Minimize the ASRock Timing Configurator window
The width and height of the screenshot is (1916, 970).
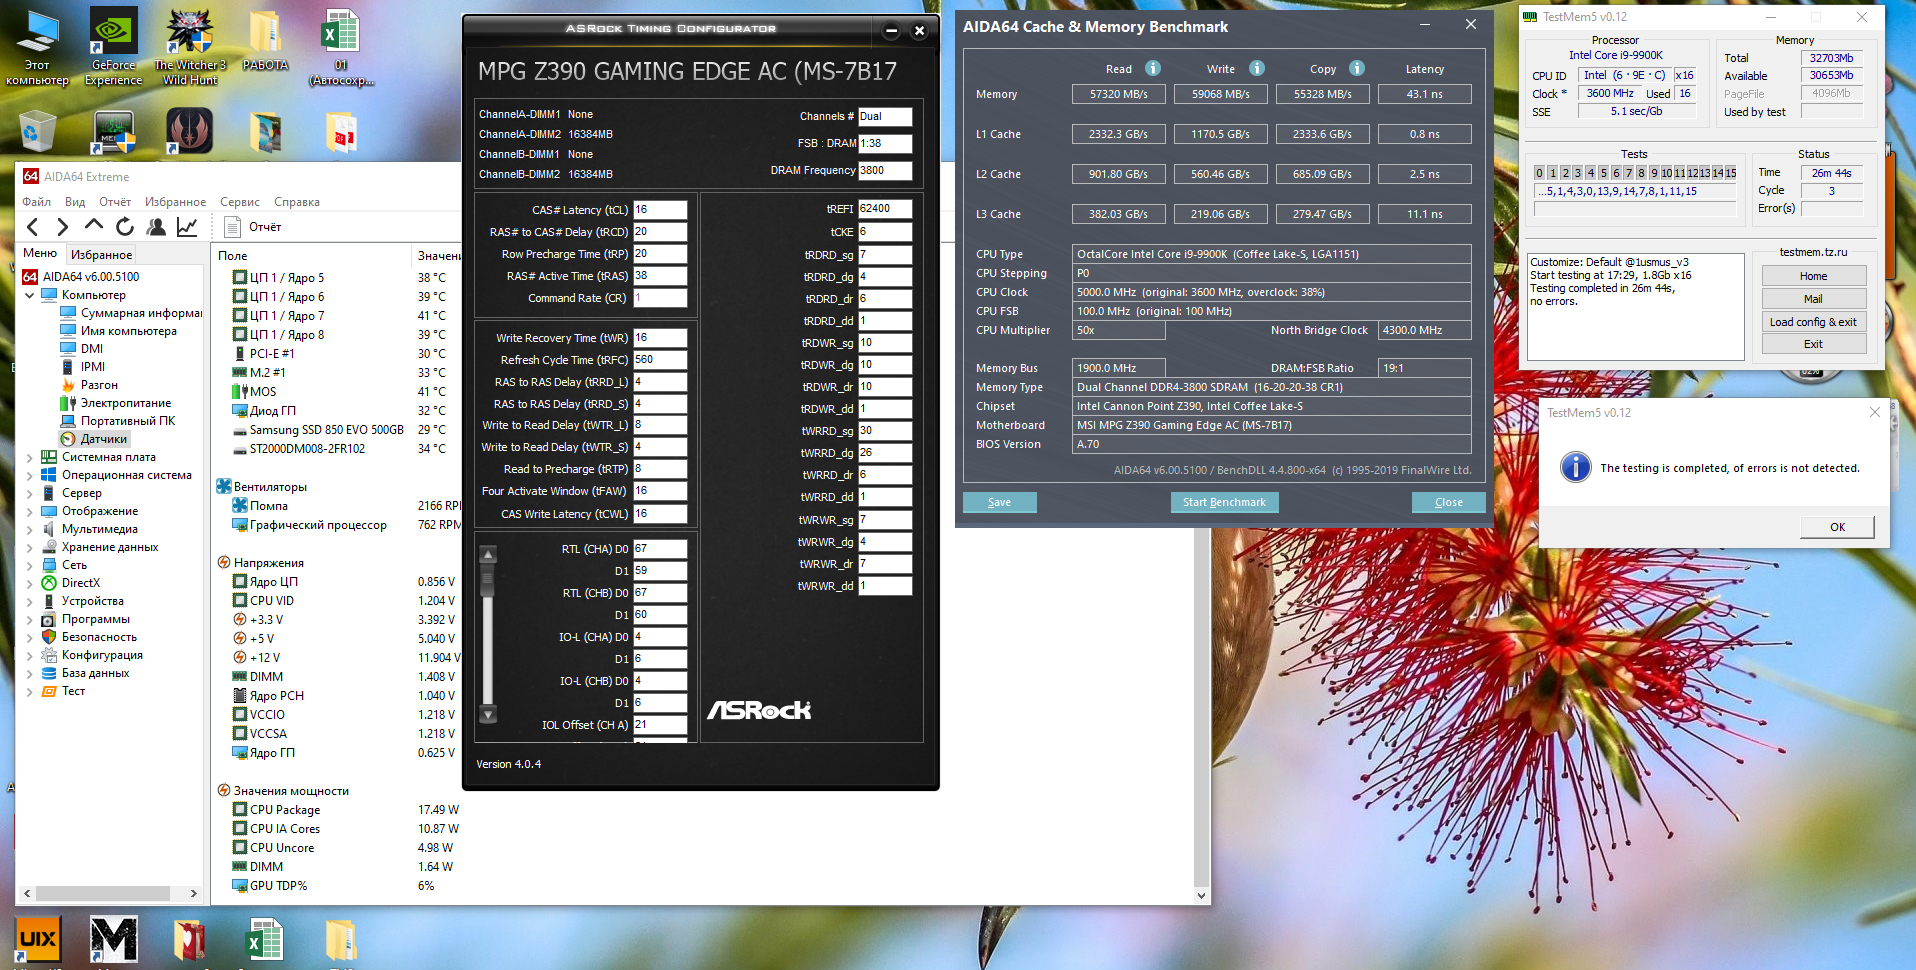(x=891, y=31)
